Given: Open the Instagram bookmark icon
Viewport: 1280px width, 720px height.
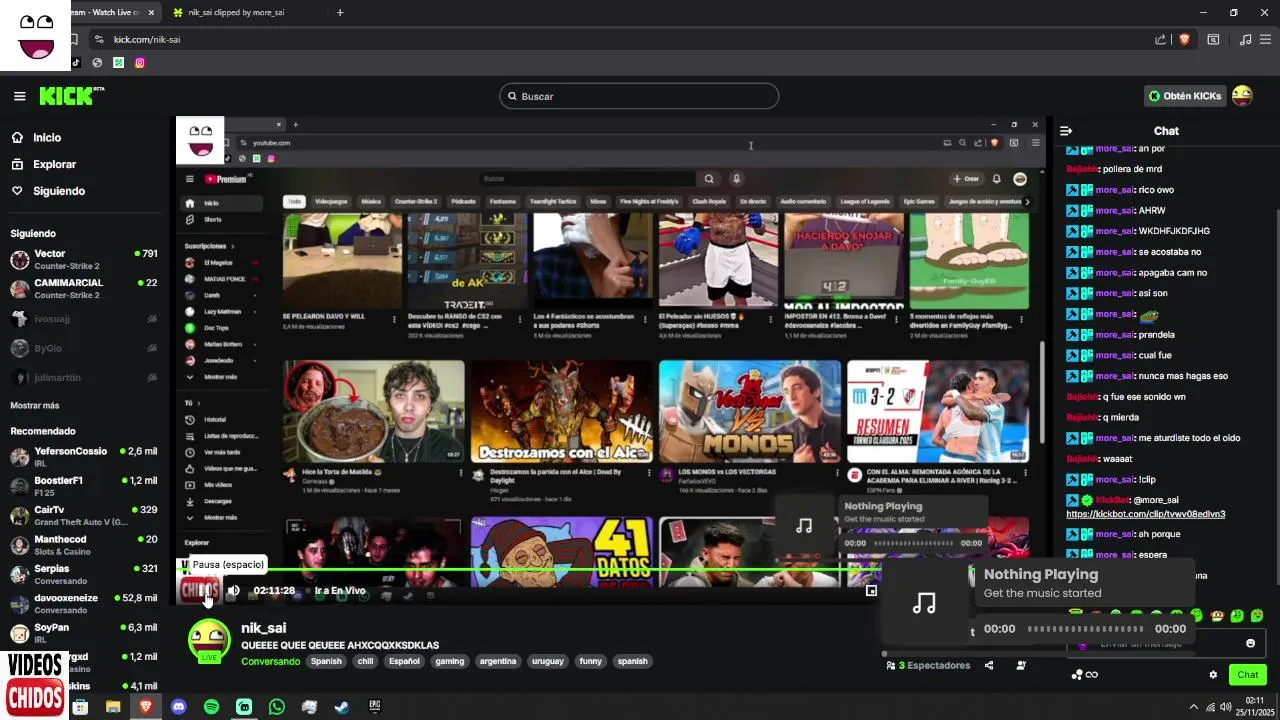Looking at the screenshot, I should 140,62.
